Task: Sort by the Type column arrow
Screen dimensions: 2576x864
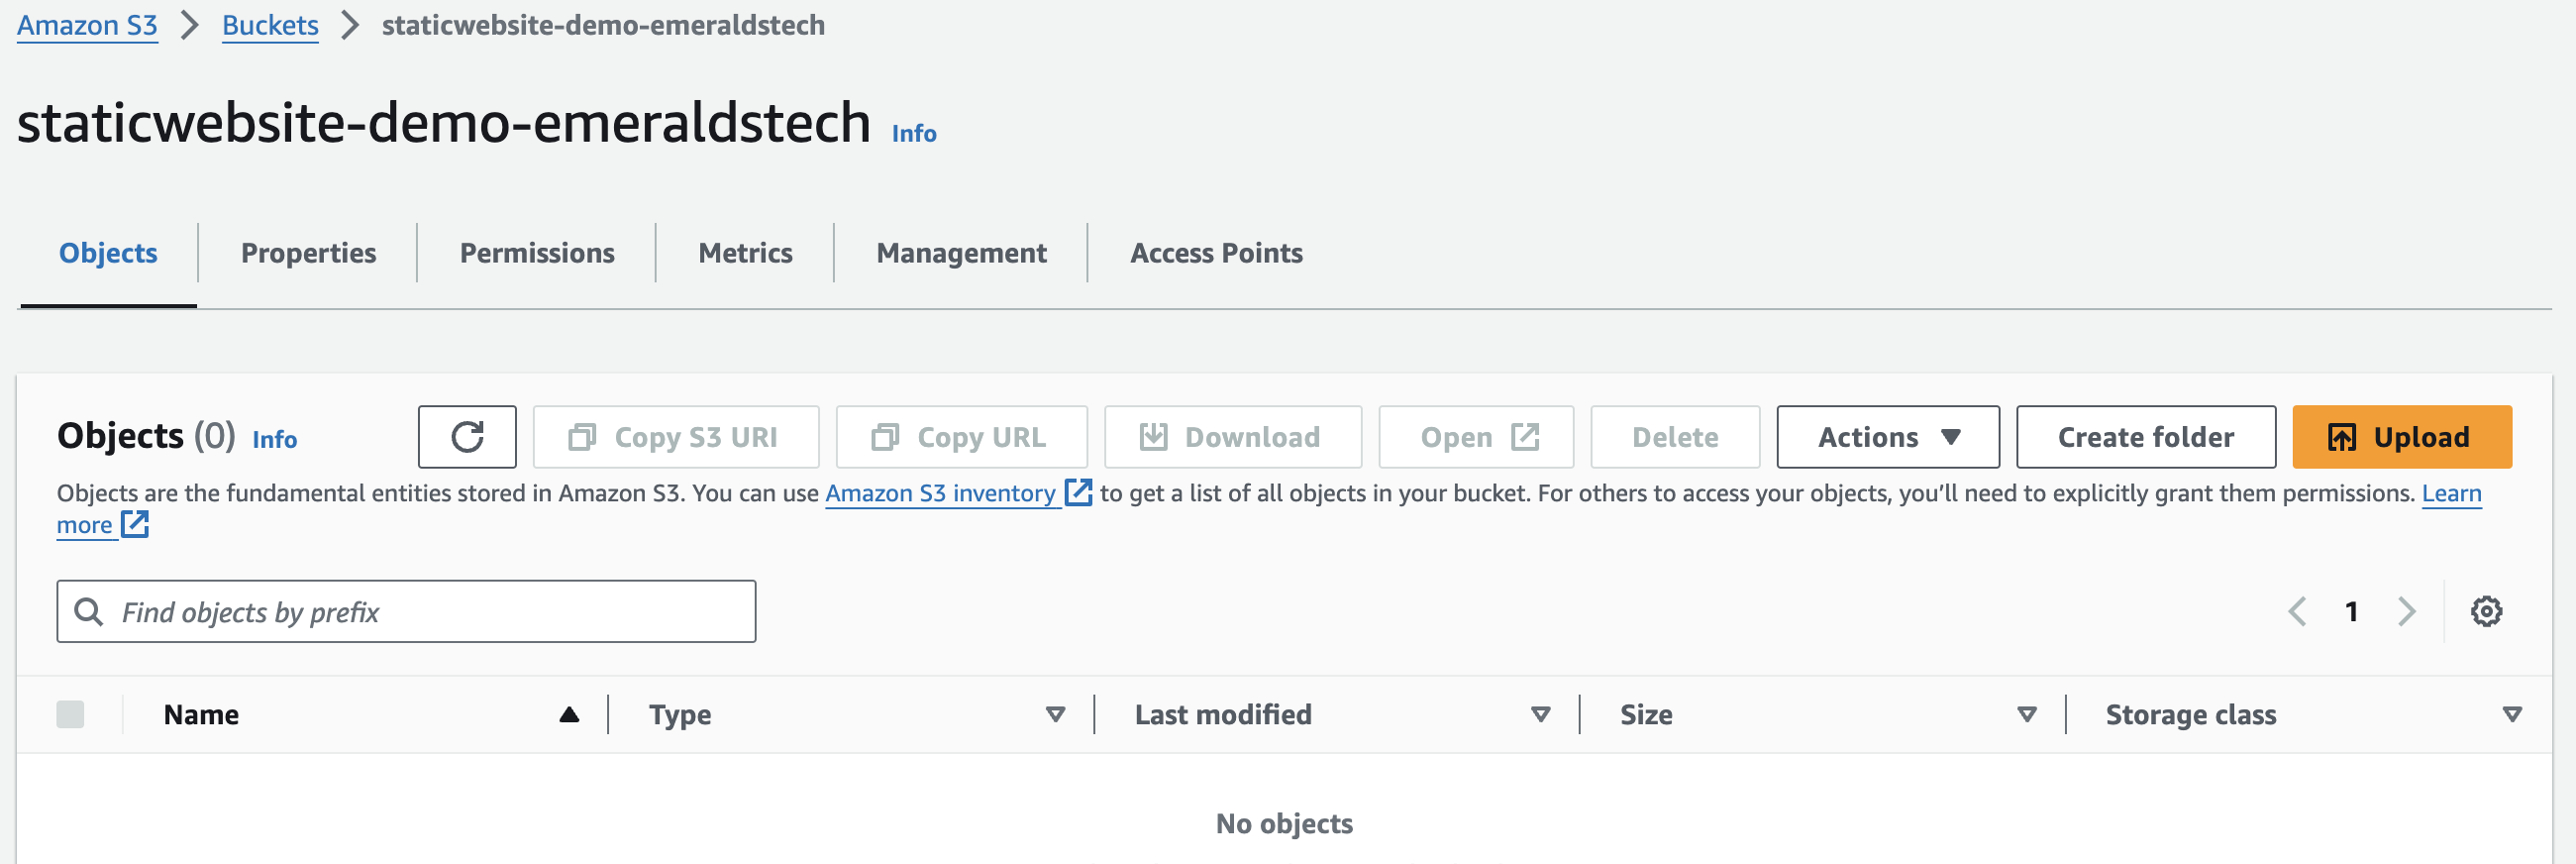Action: [x=1055, y=714]
